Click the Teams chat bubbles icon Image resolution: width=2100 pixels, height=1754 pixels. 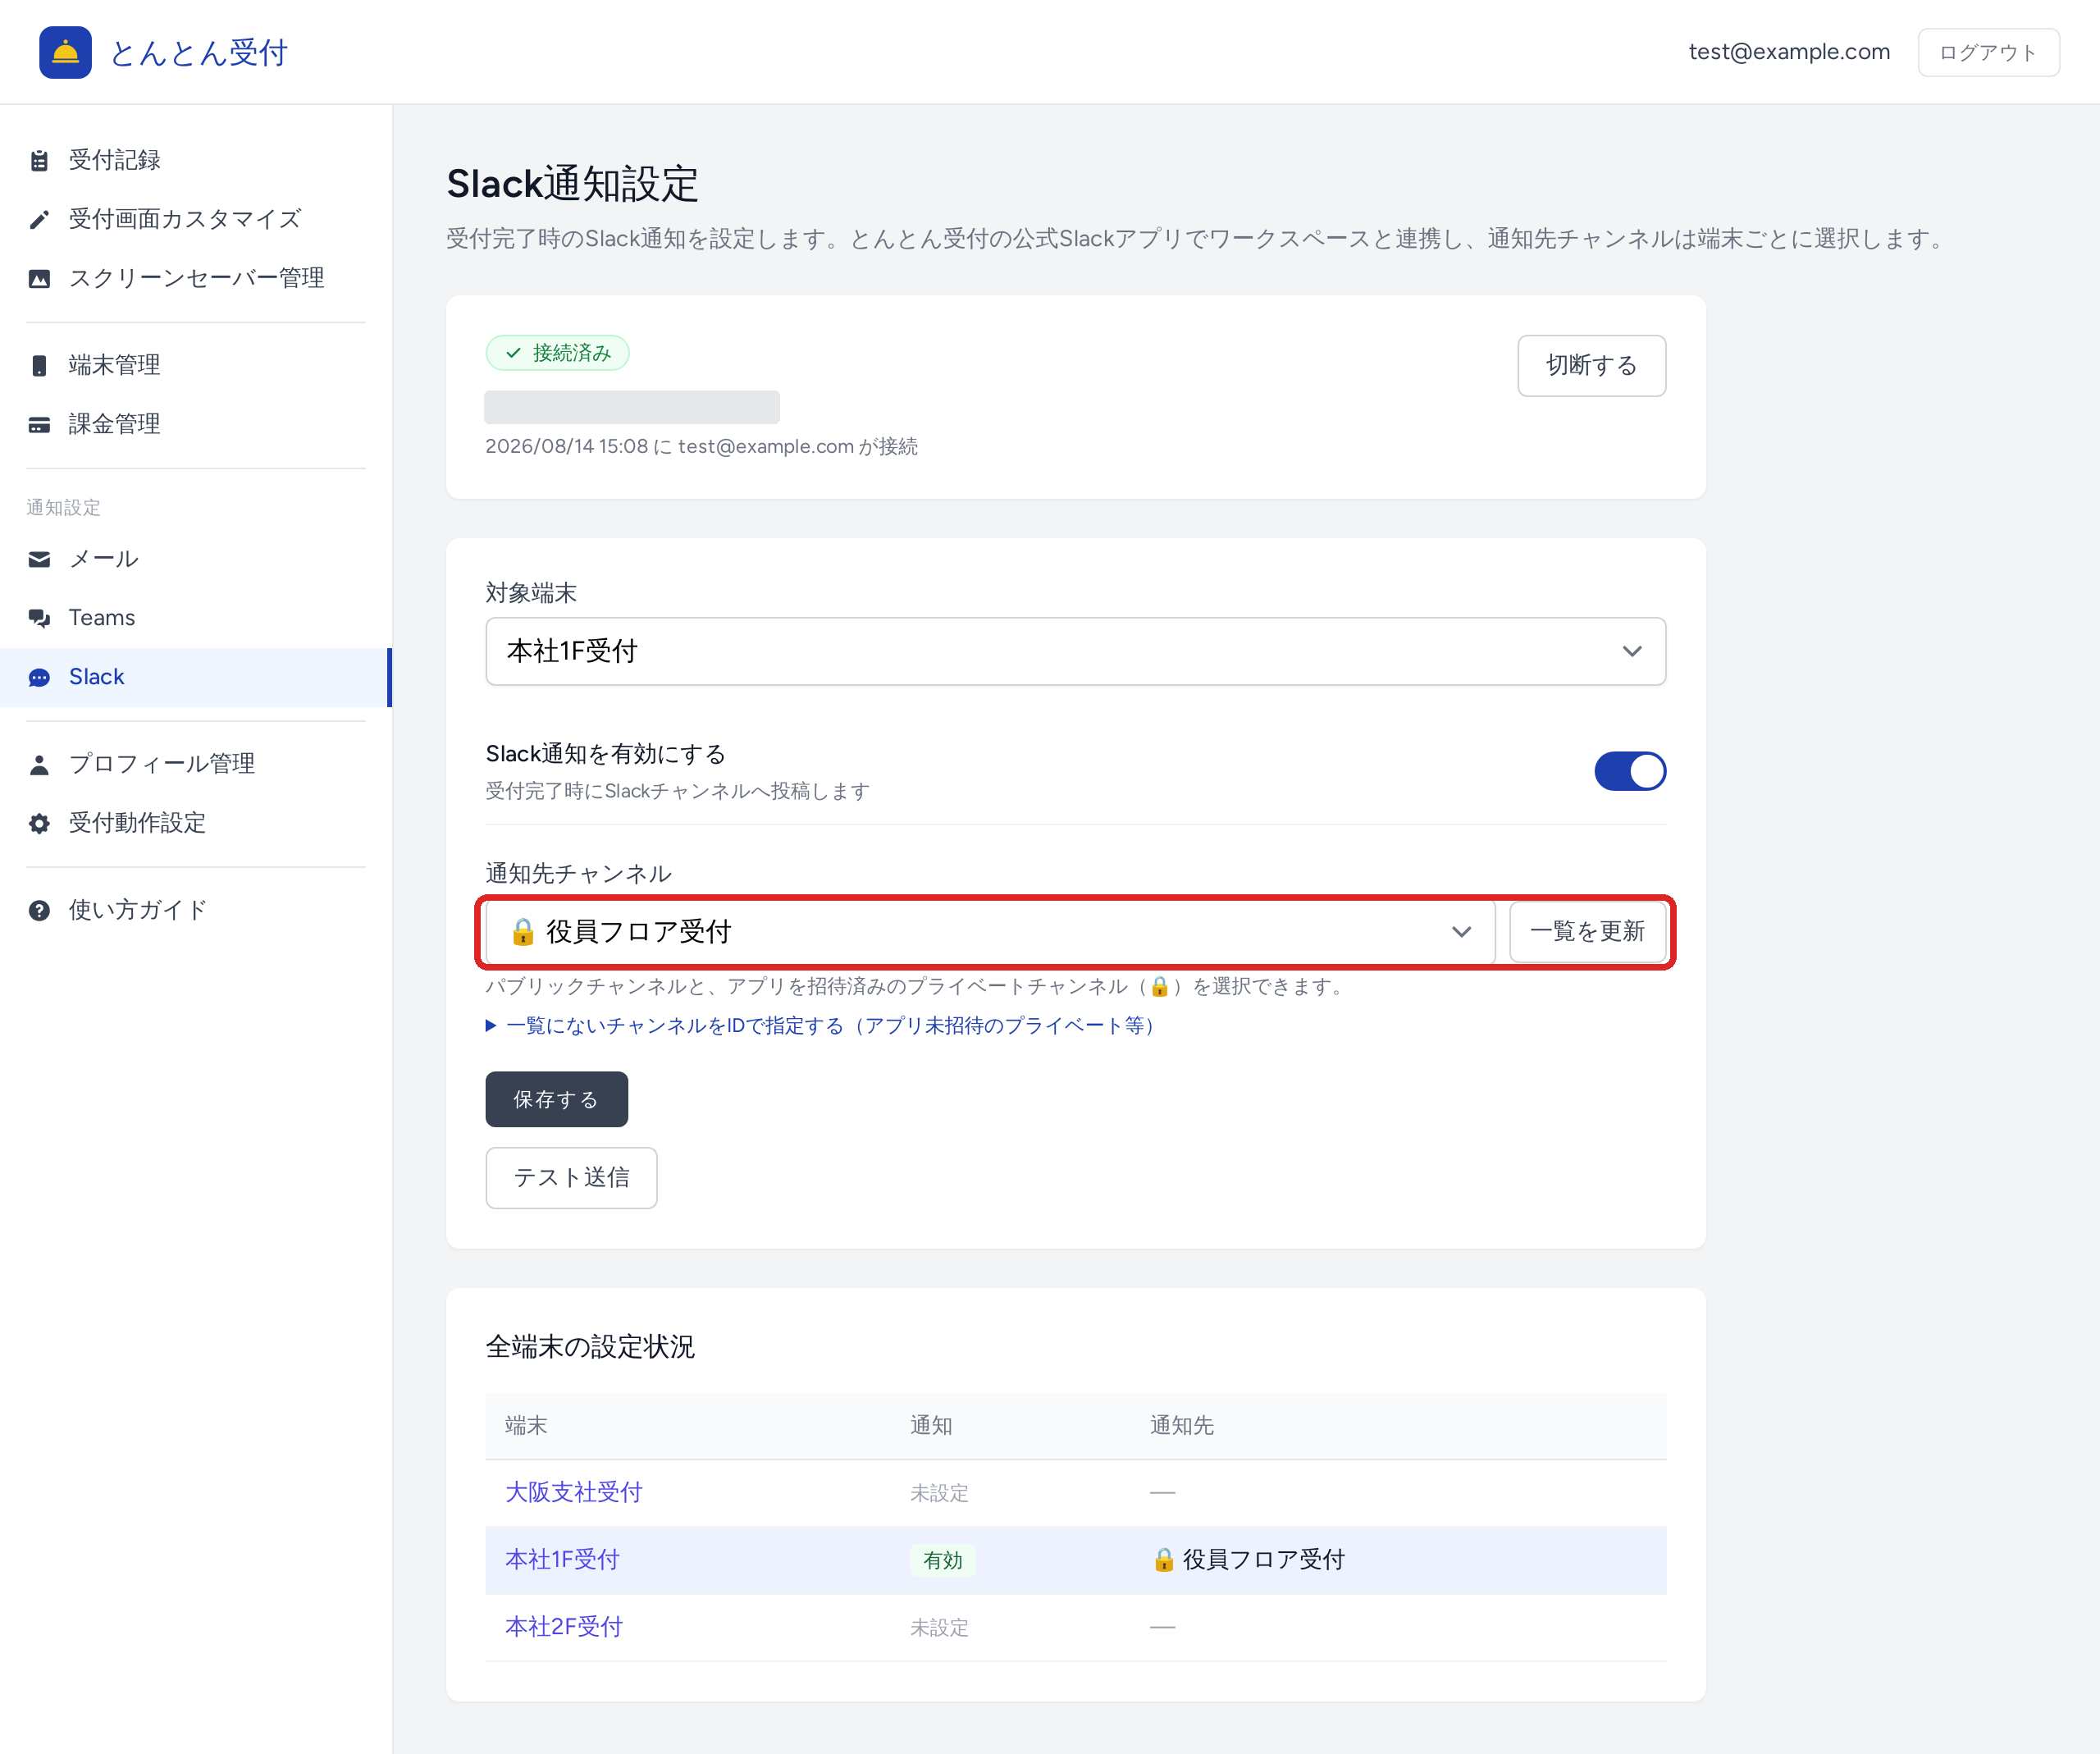coord(39,618)
